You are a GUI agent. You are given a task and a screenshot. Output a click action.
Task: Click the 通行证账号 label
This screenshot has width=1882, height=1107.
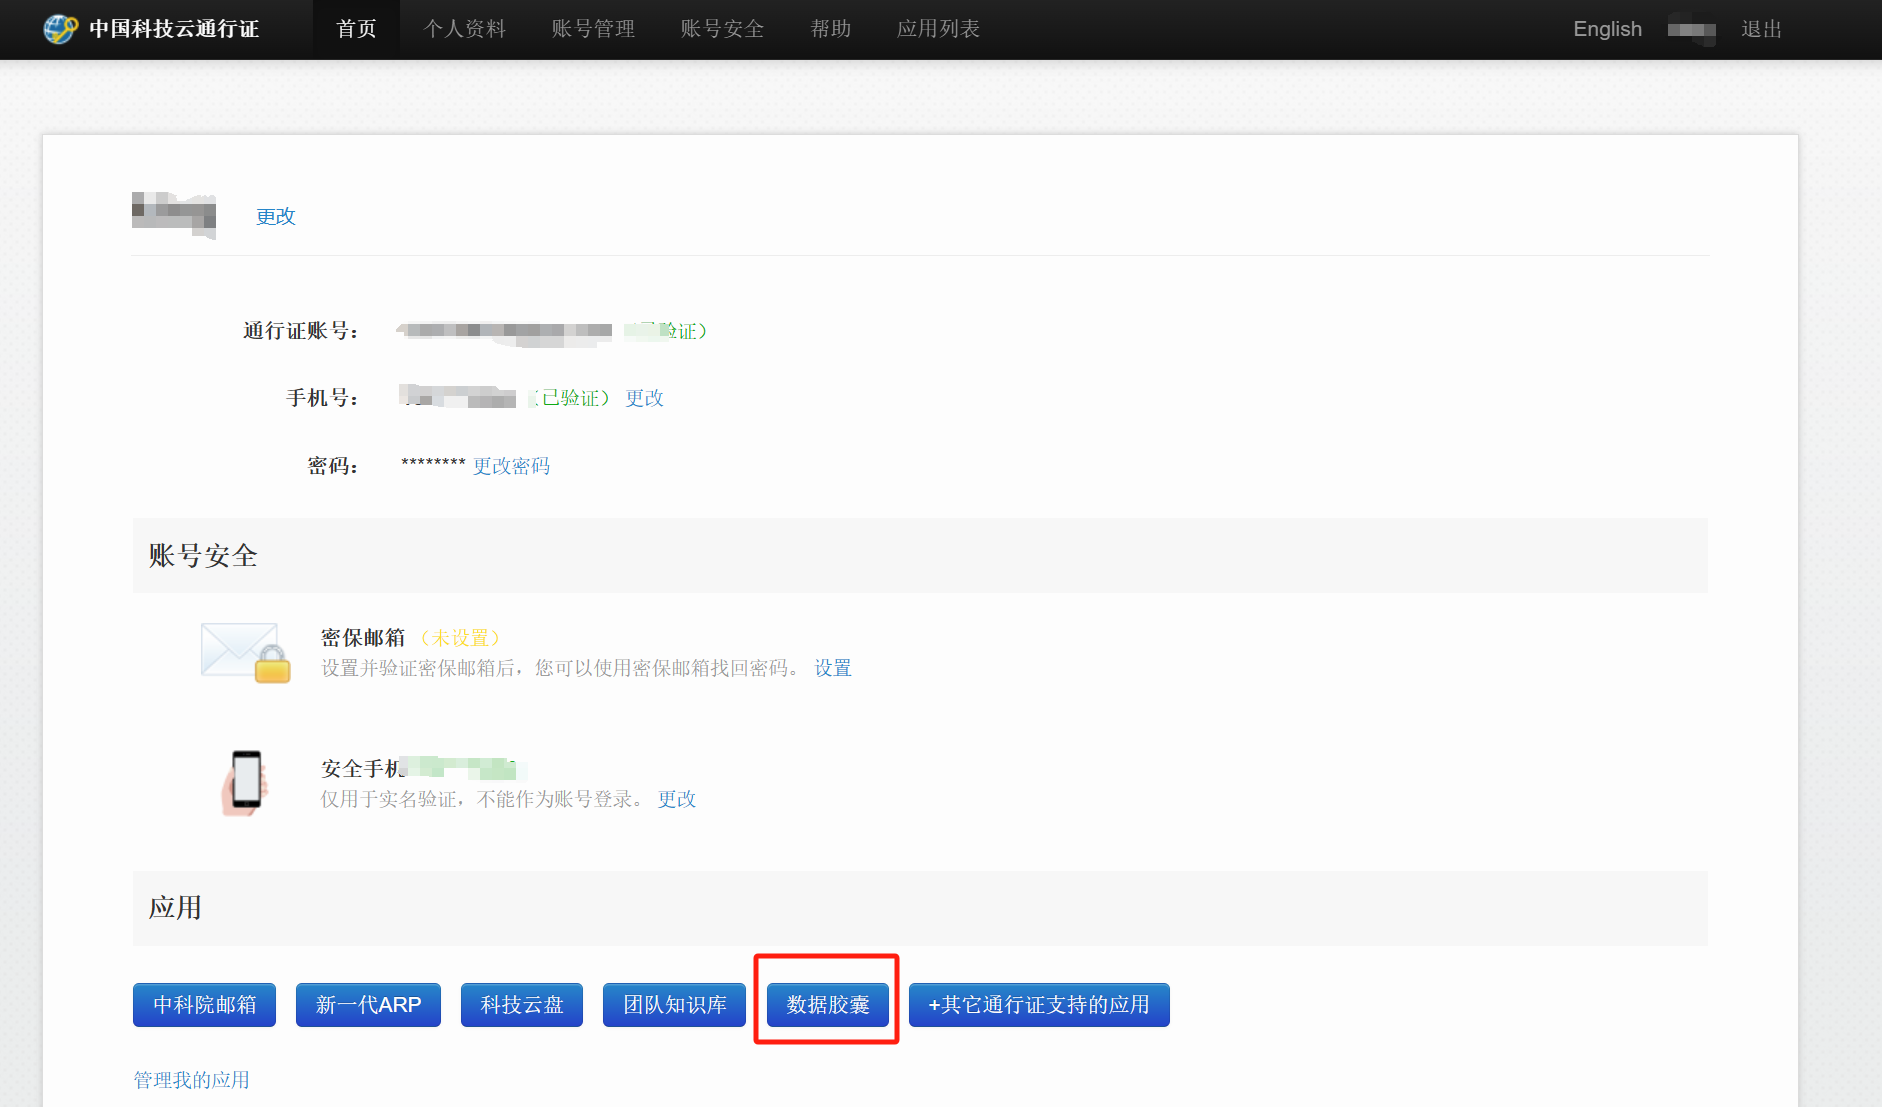(301, 331)
